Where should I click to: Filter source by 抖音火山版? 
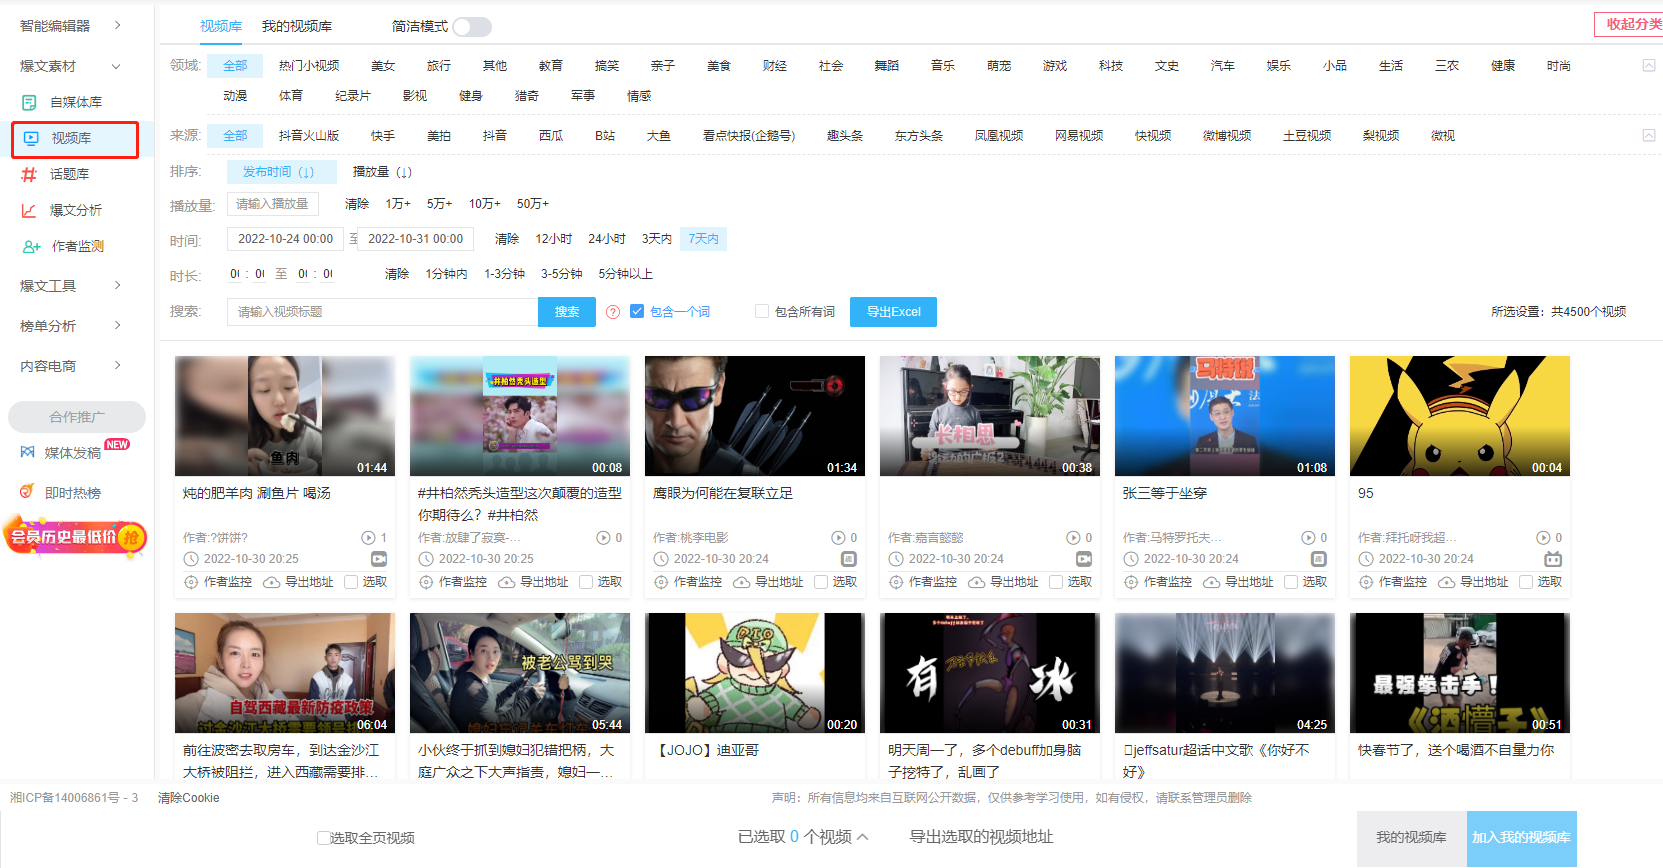309,136
